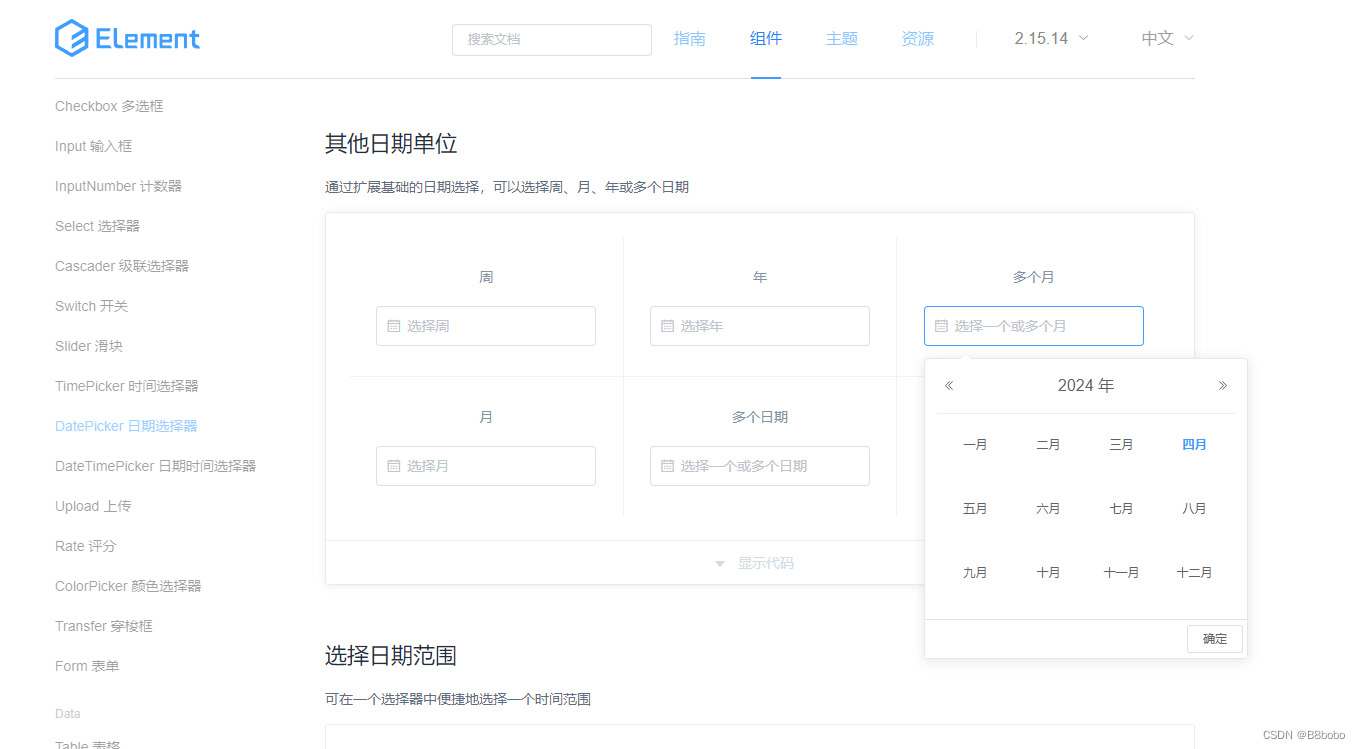Image resolution: width=1360 pixels, height=749 pixels.
Task: Click the calendar icon in the 多个月 input
Action: [939, 325]
